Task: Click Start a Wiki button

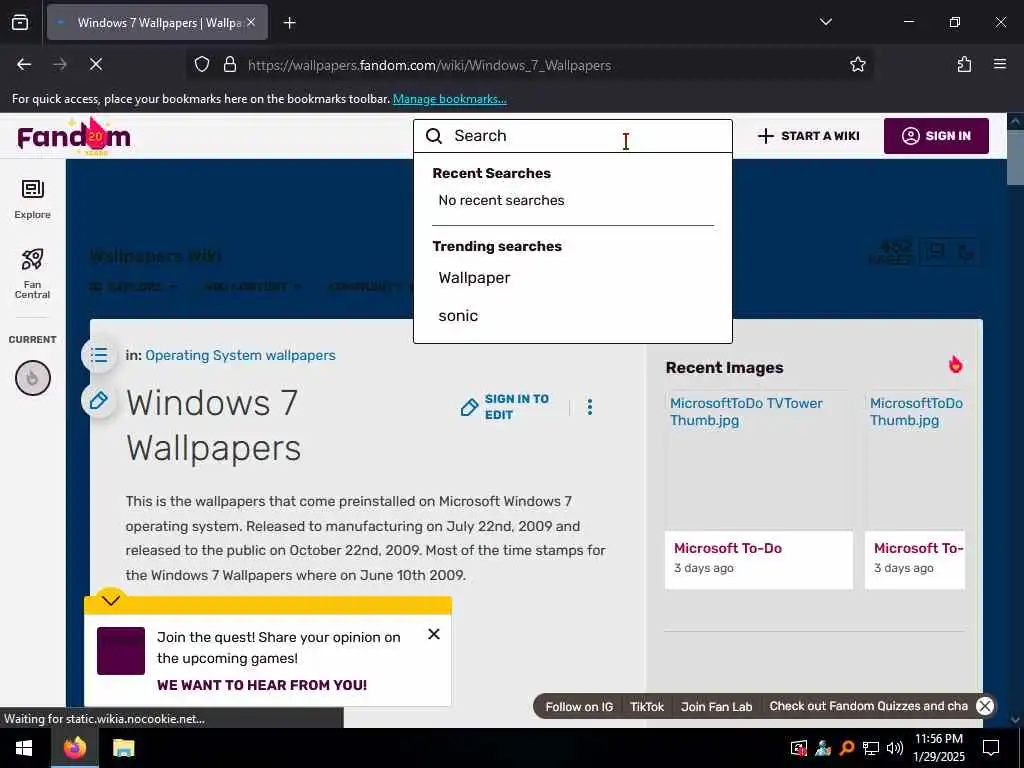Action: tap(808, 136)
